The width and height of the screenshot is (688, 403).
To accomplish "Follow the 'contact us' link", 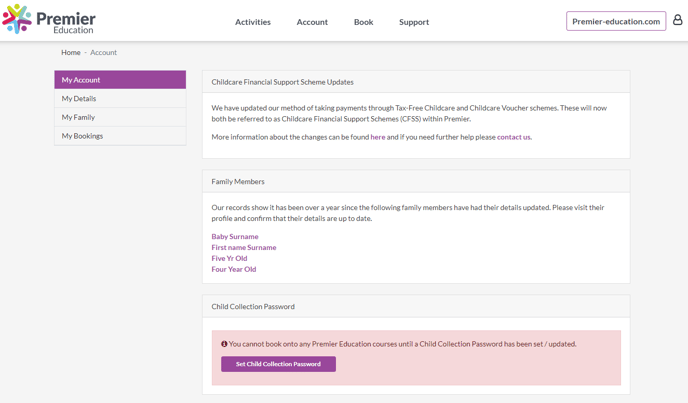I will (514, 137).
